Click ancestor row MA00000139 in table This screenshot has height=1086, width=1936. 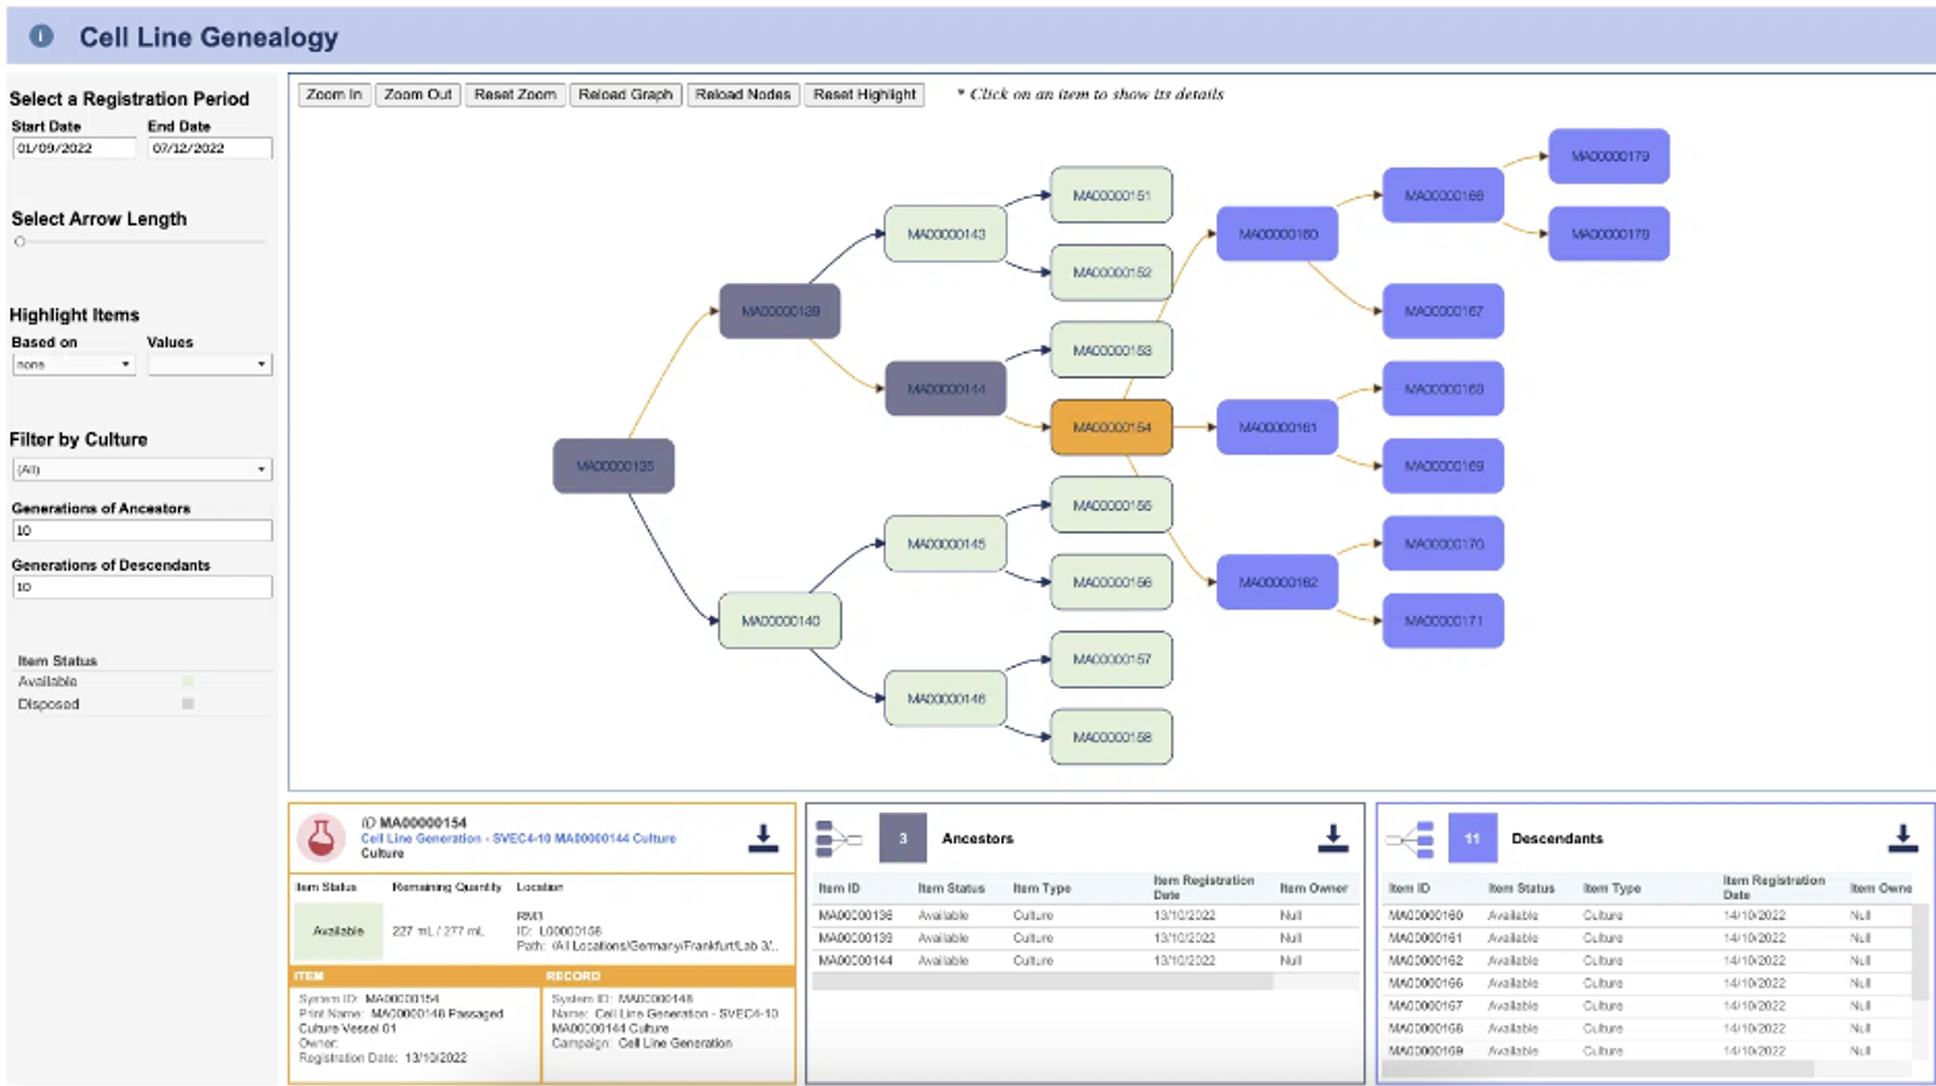click(x=1085, y=938)
